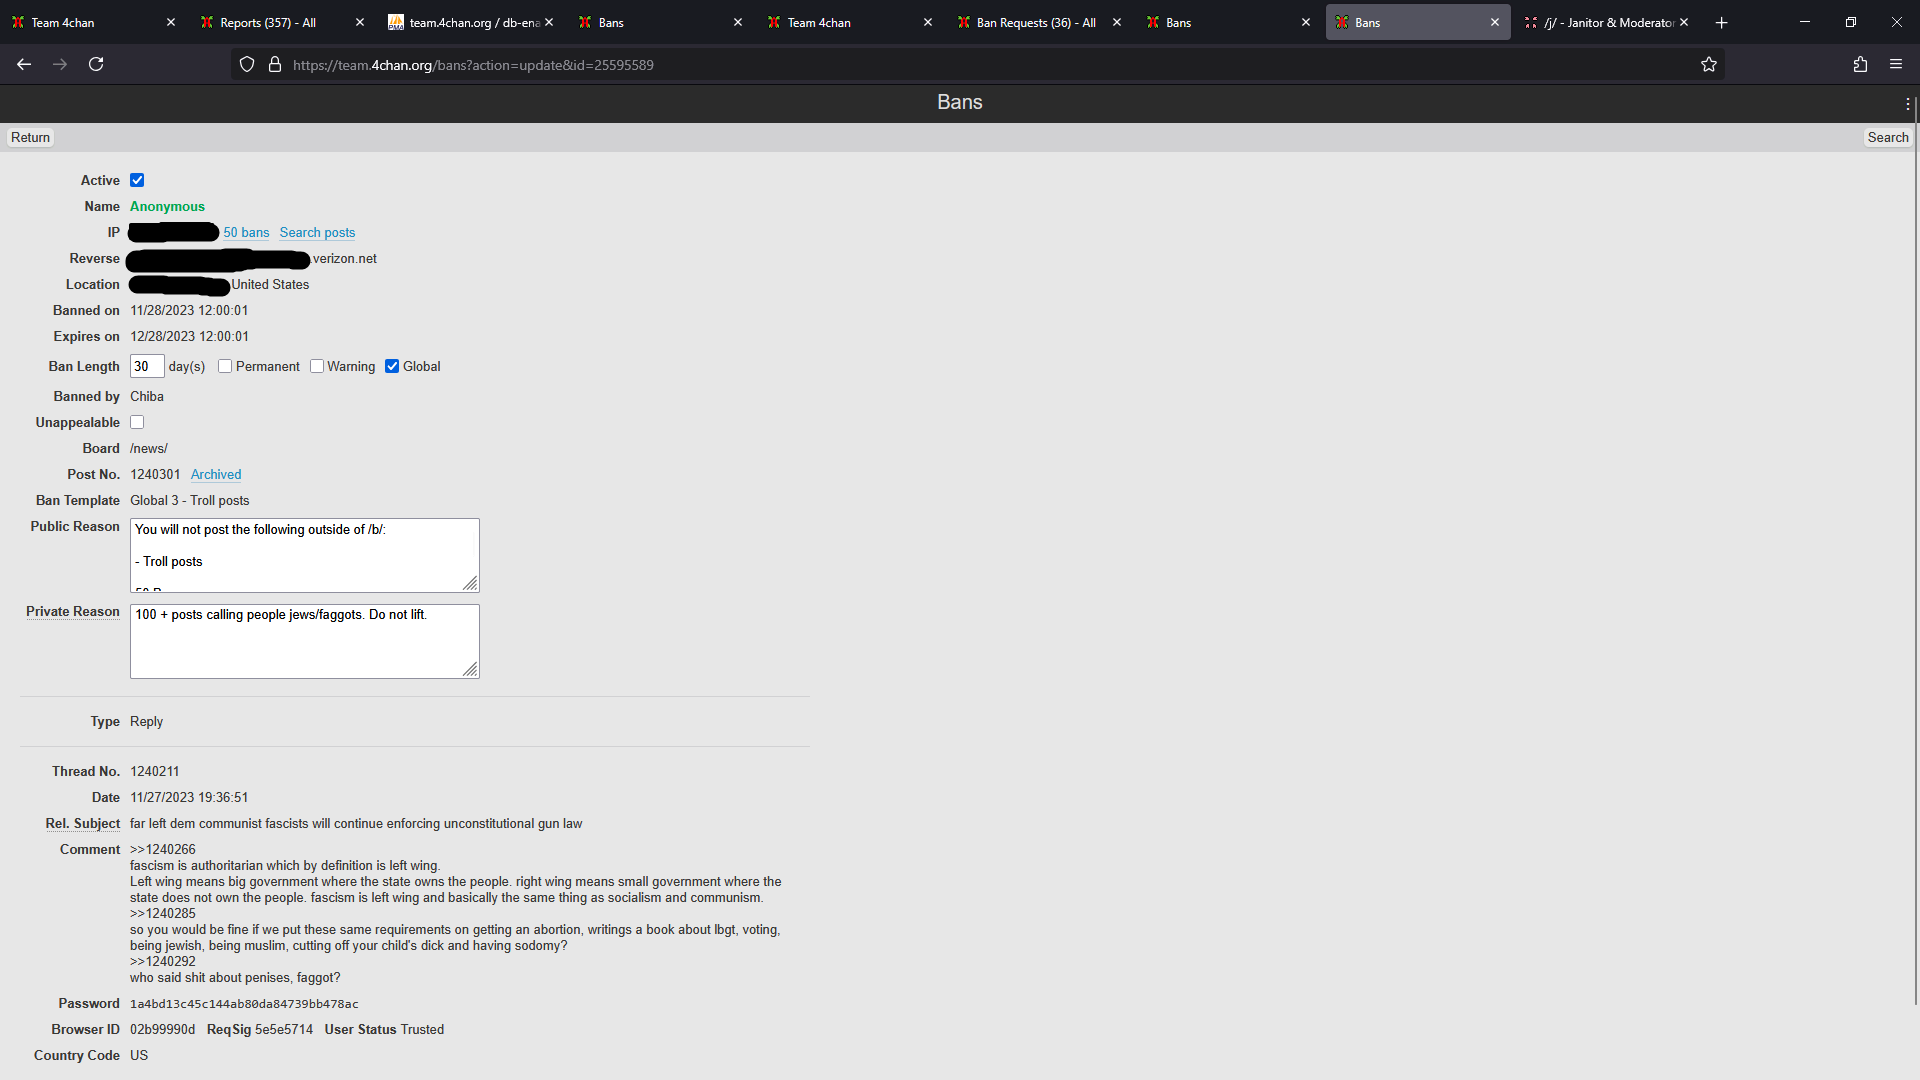Screen dimensions: 1920x1080
Task: Reload the current page
Action: pos(96,65)
